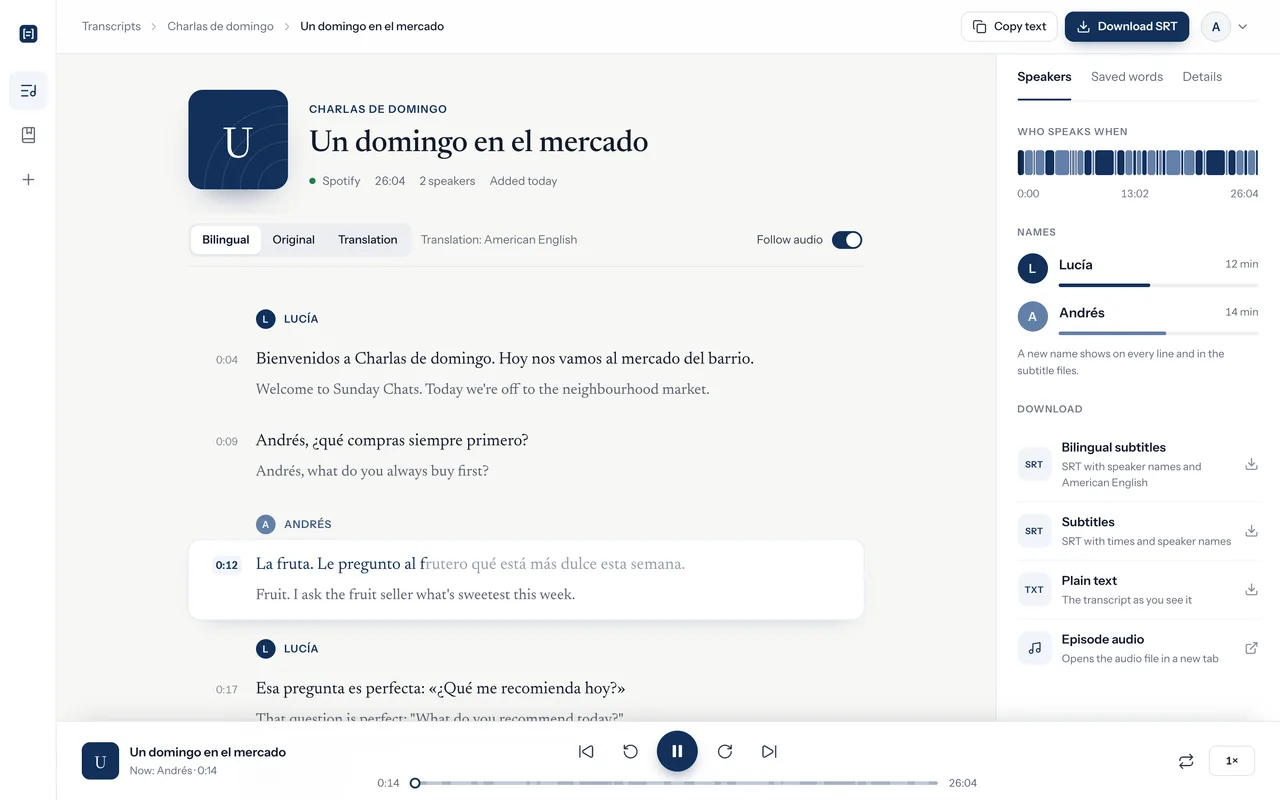Edit the Lucía speaker name
The width and height of the screenshot is (1280, 800).
pos(1076,265)
